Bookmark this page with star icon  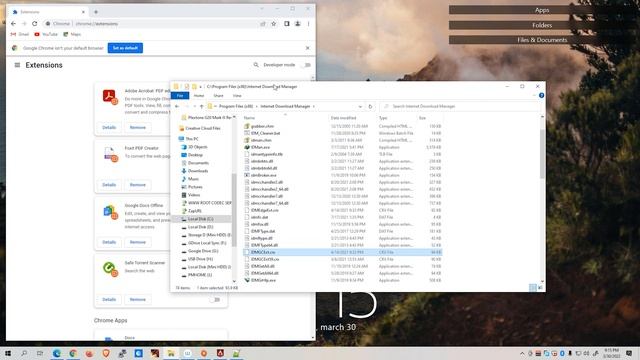(x=273, y=24)
